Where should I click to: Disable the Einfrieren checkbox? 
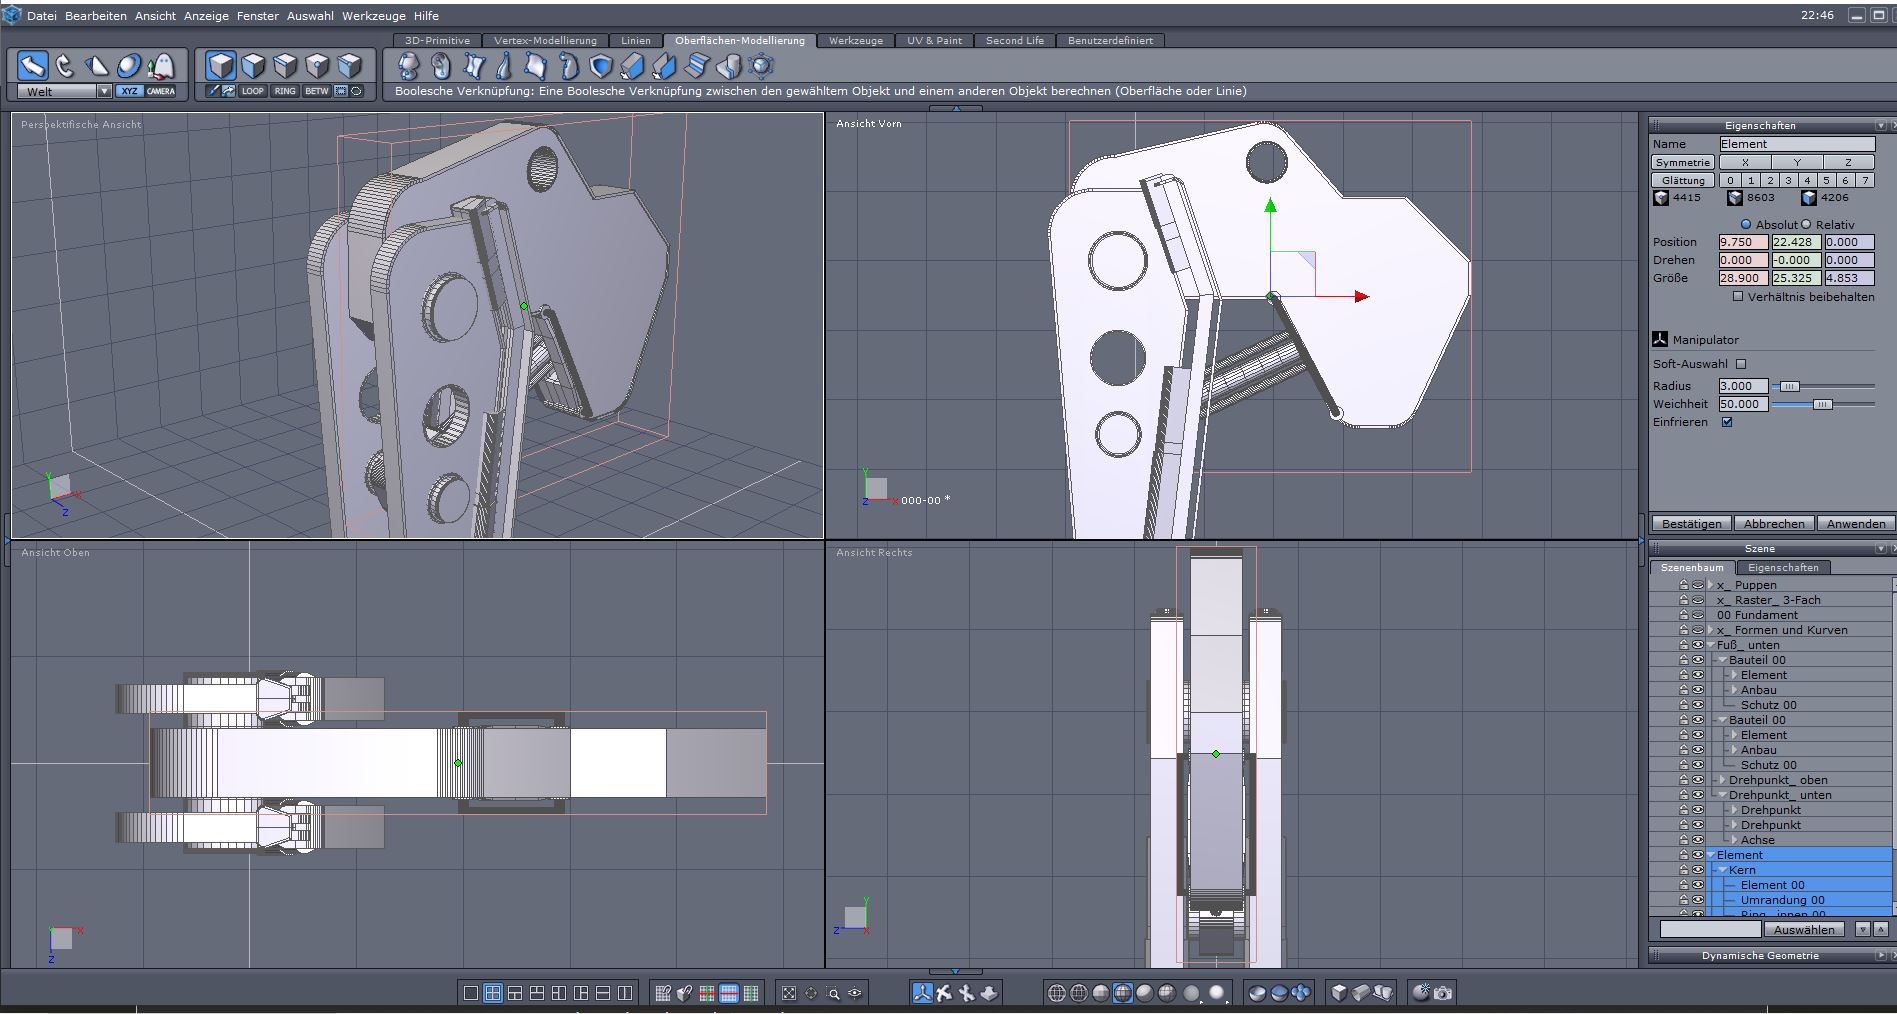tap(1727, 422)
